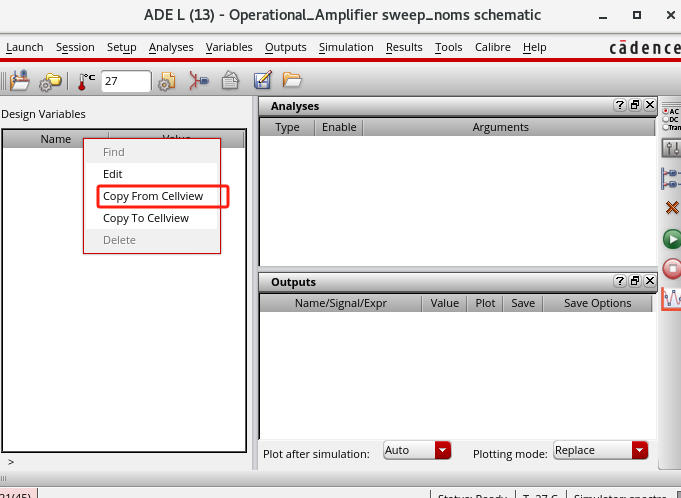Minimize the ADE L window
The height and width of the screenshot is (498, 681).
(x=603, y=16)
